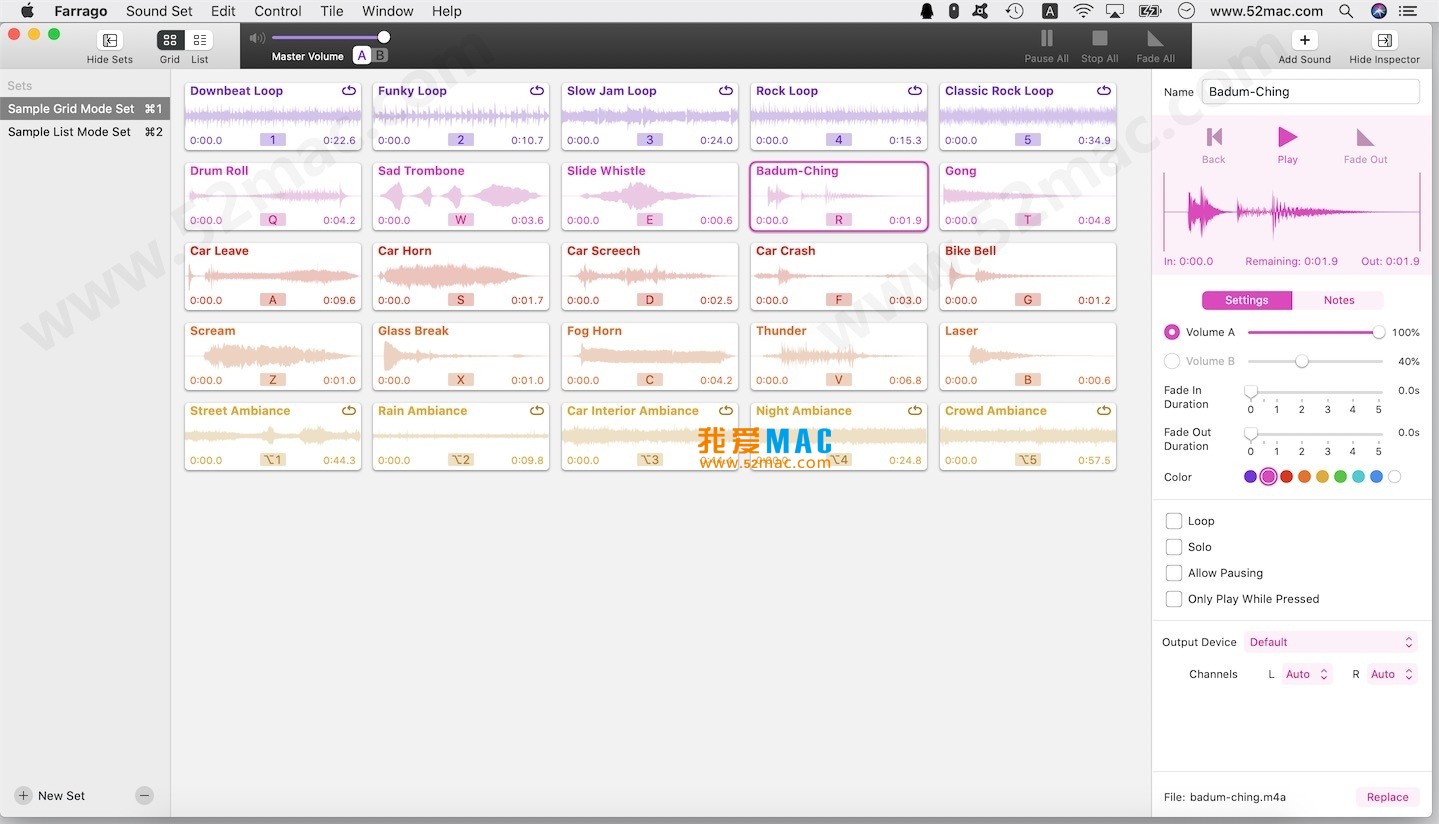The width and height of the screenshot is (1439, 824).
Task: Switch to the Notes tab
Action: click(x=1339, y=300)
